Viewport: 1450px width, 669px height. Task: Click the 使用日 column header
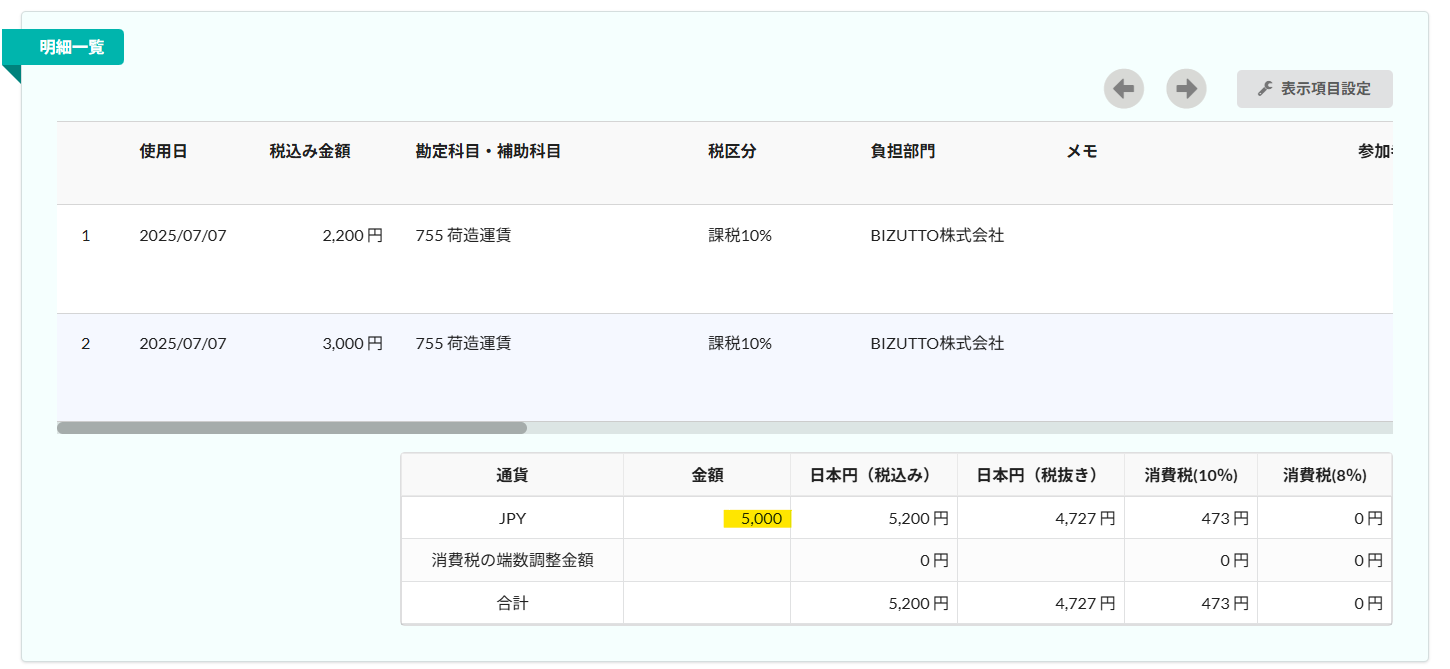(x=163, y=152)
